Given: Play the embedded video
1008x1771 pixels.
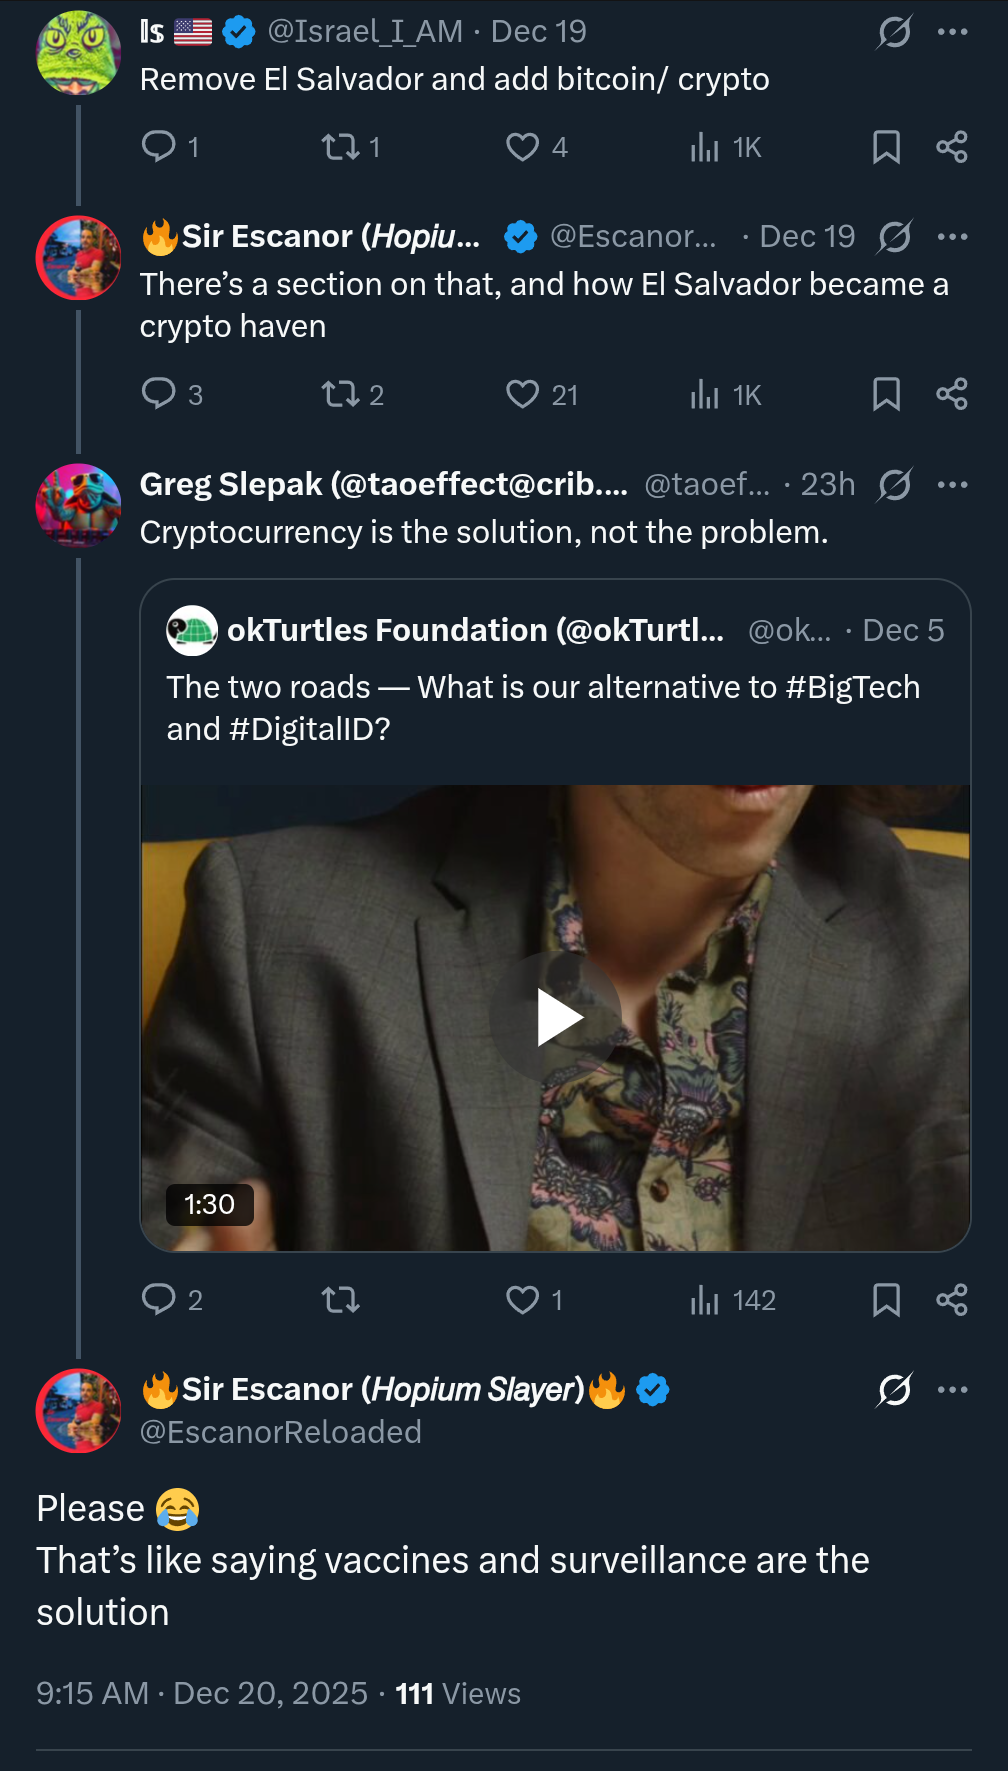Looking at the screenshot, I should (556, 1016).
